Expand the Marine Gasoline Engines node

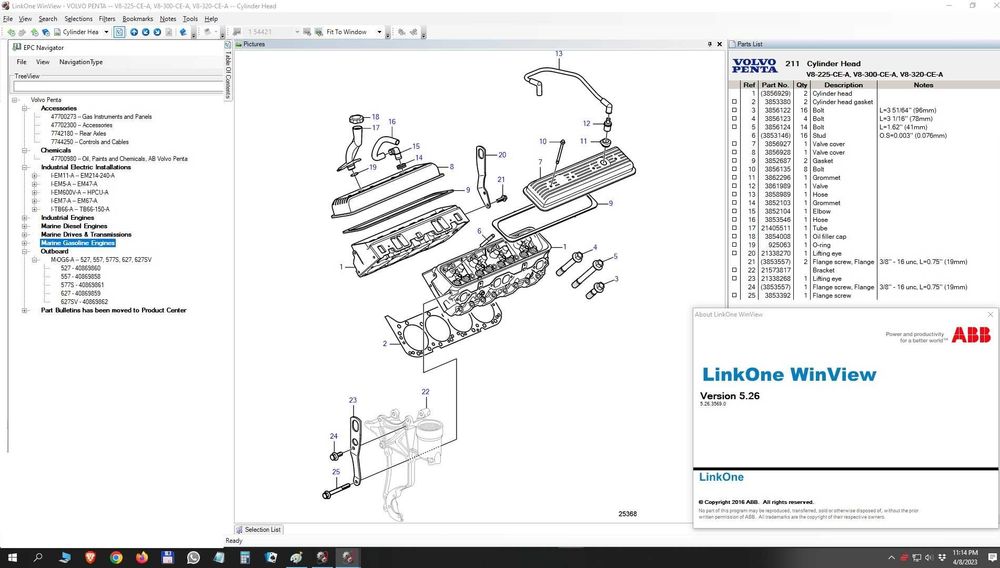[x=24, y=243]
